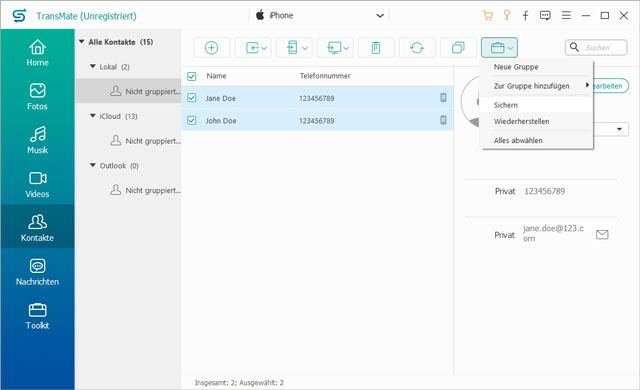
Task: Uncheck the John Doe checkbox
Action: pos(192,120)
